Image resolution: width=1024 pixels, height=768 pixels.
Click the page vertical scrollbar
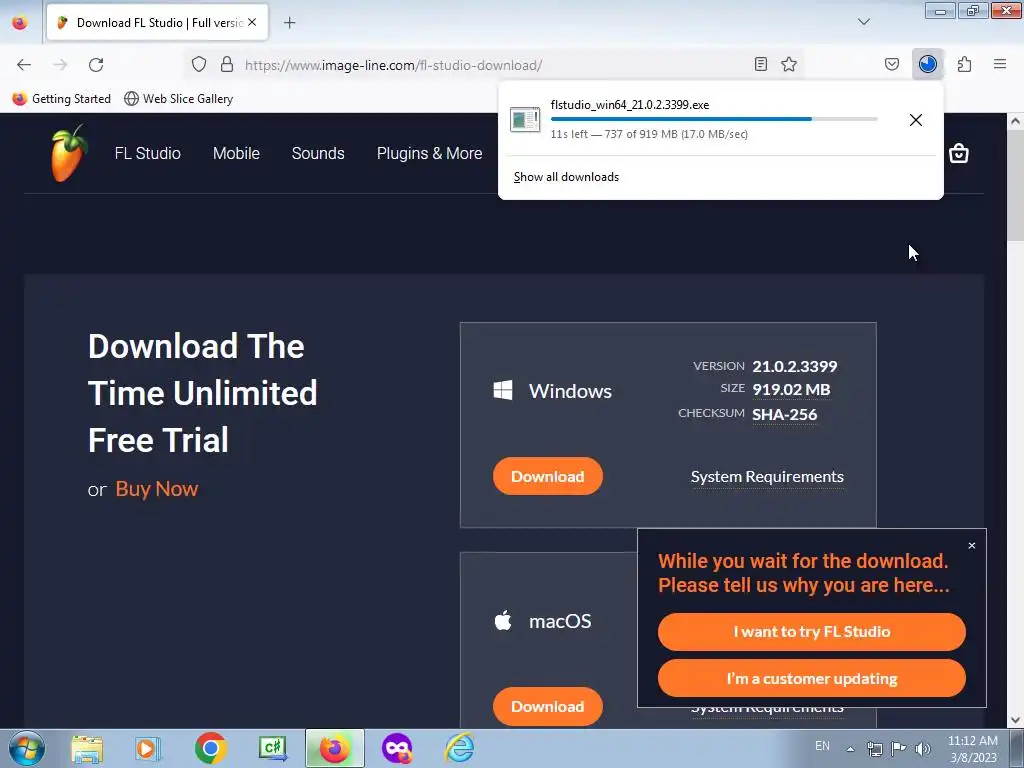[1016, 187]
